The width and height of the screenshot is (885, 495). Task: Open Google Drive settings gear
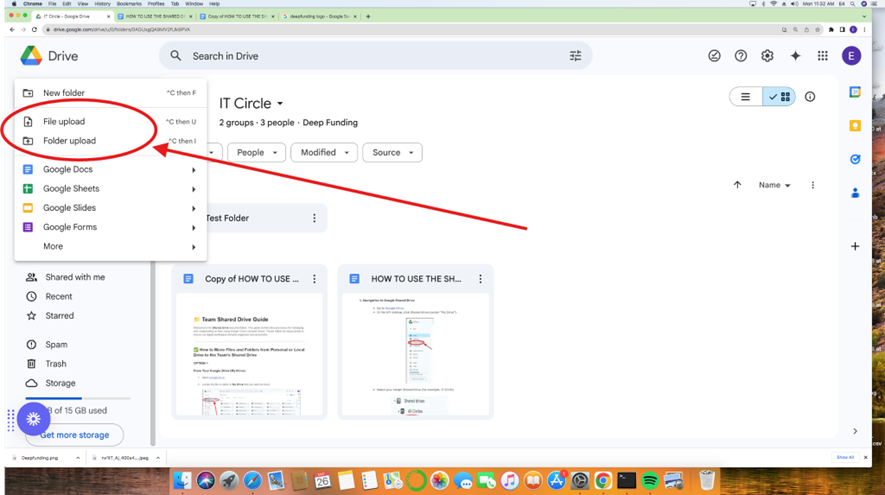coord(767,56)
